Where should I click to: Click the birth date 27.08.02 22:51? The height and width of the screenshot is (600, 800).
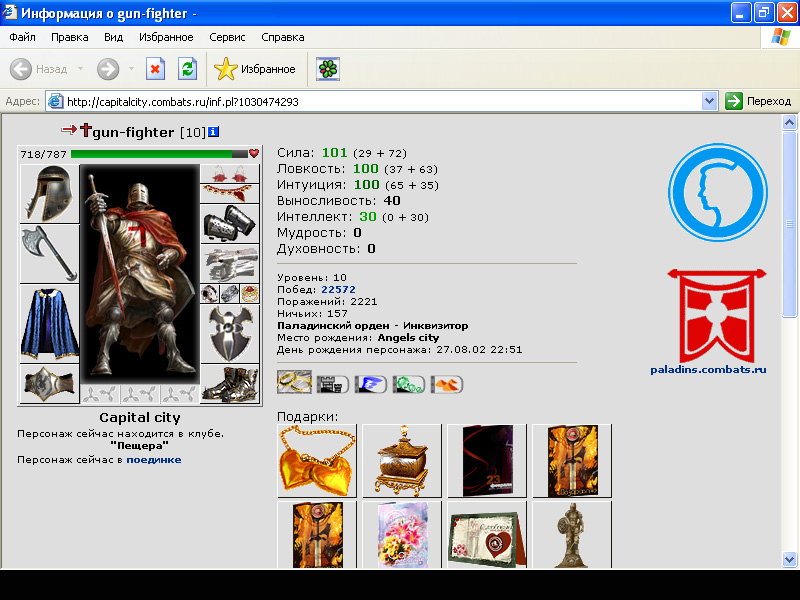click(479, 350)
